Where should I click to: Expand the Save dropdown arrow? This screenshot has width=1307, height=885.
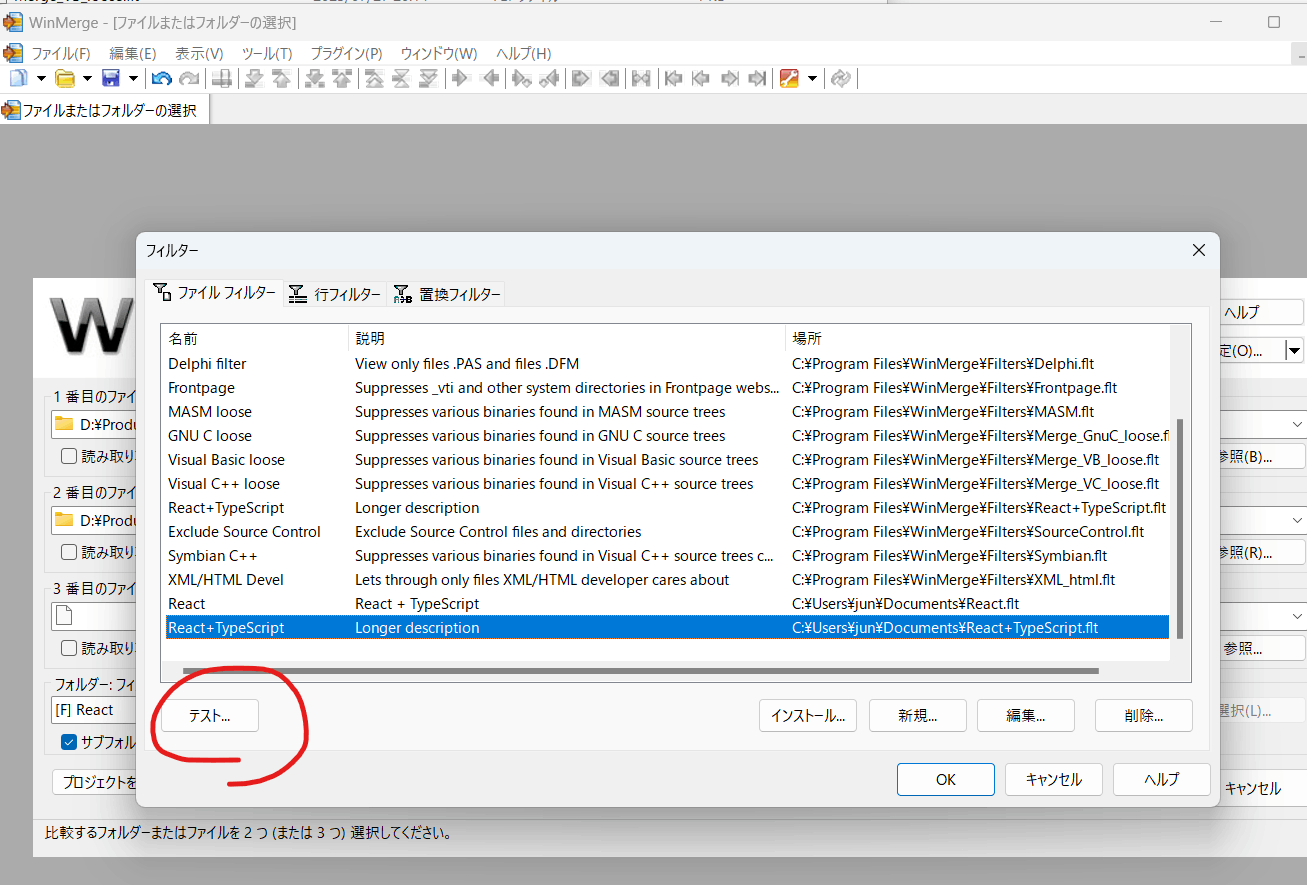coord(133,78)
